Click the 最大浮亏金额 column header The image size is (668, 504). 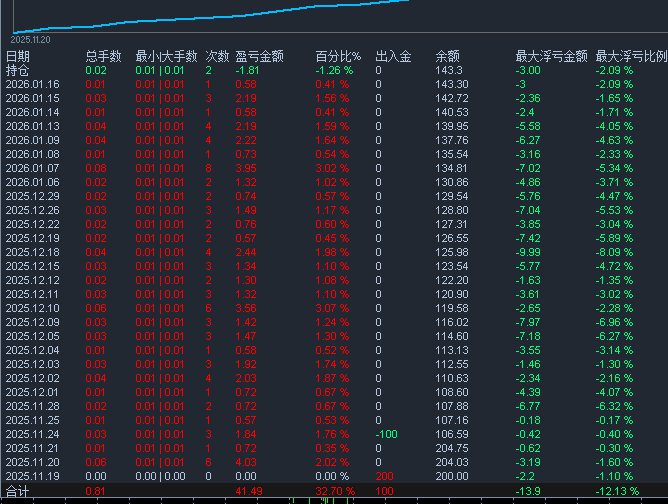[549, 57]
